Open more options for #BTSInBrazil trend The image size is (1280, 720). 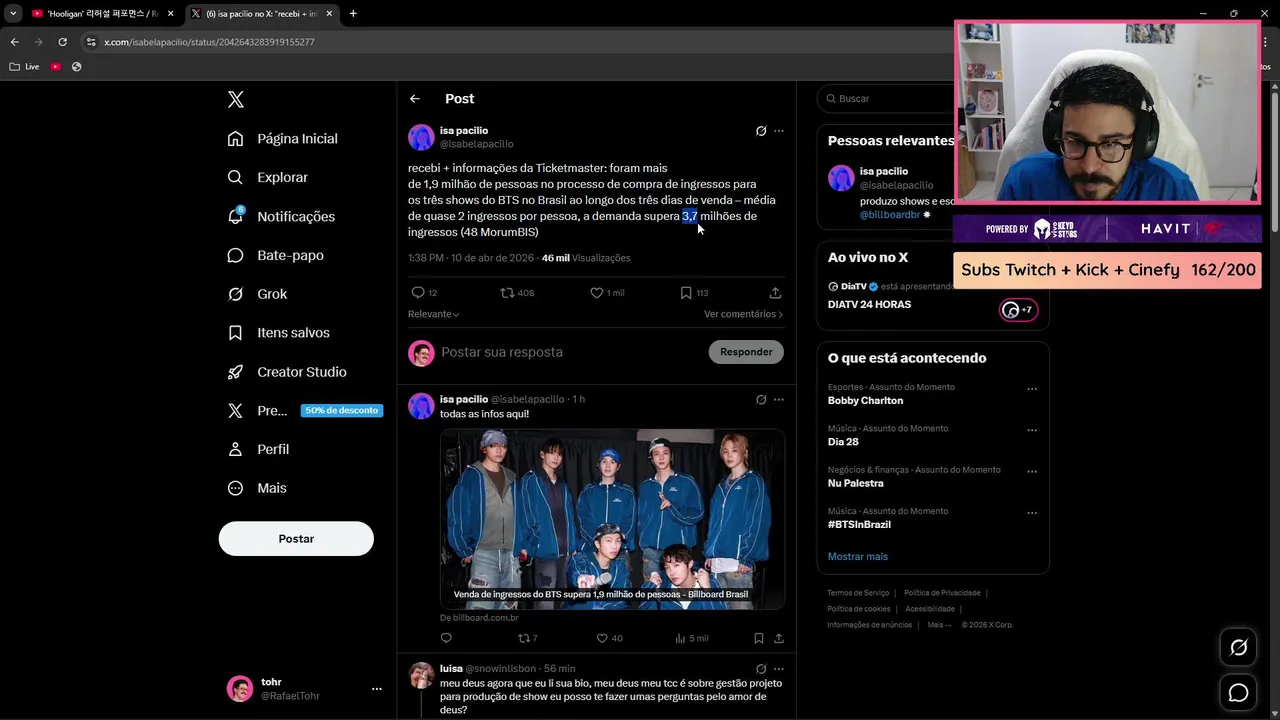pyautogui.click(x=1032, y=513)
